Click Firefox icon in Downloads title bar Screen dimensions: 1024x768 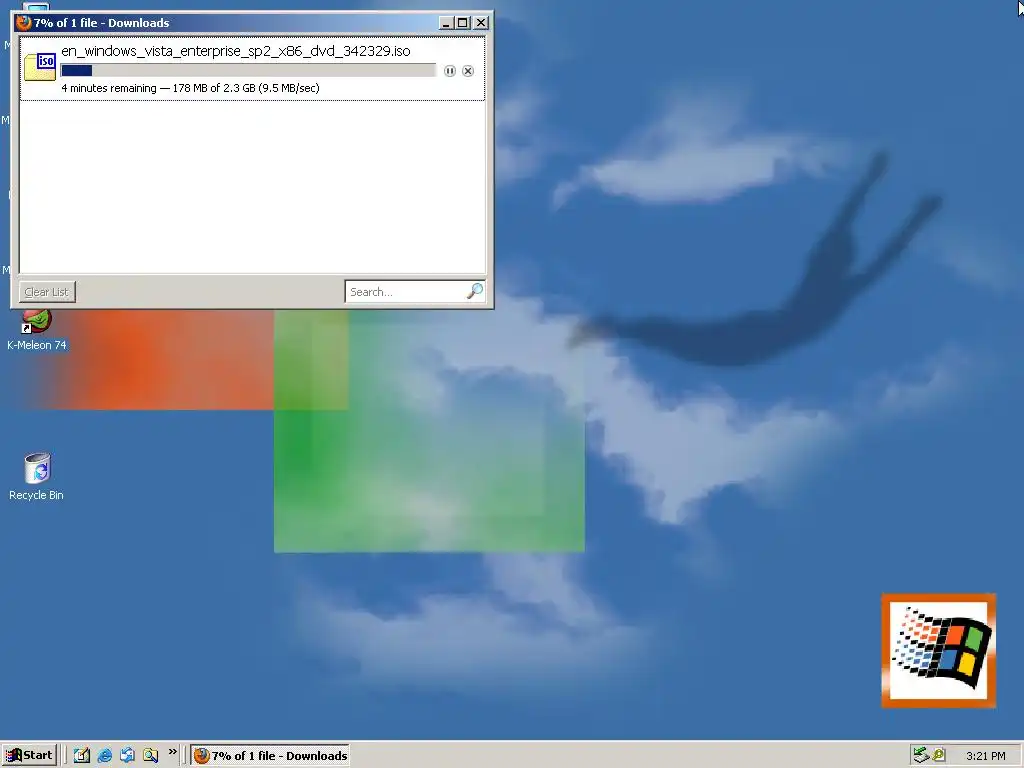[x=24, y=23]
